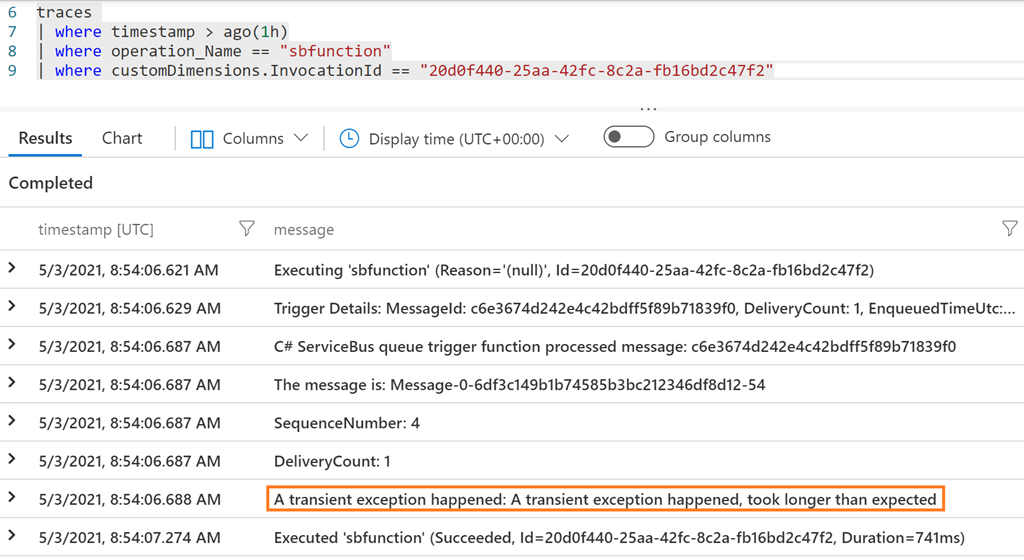Click 'Group columns' label text
The width and height of the screenshot is (1024, 560).
click(718, 137)
